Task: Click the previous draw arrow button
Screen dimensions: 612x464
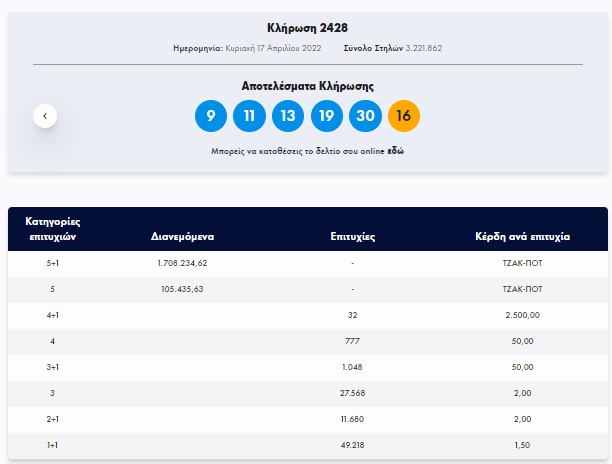Action: (45, 116)
